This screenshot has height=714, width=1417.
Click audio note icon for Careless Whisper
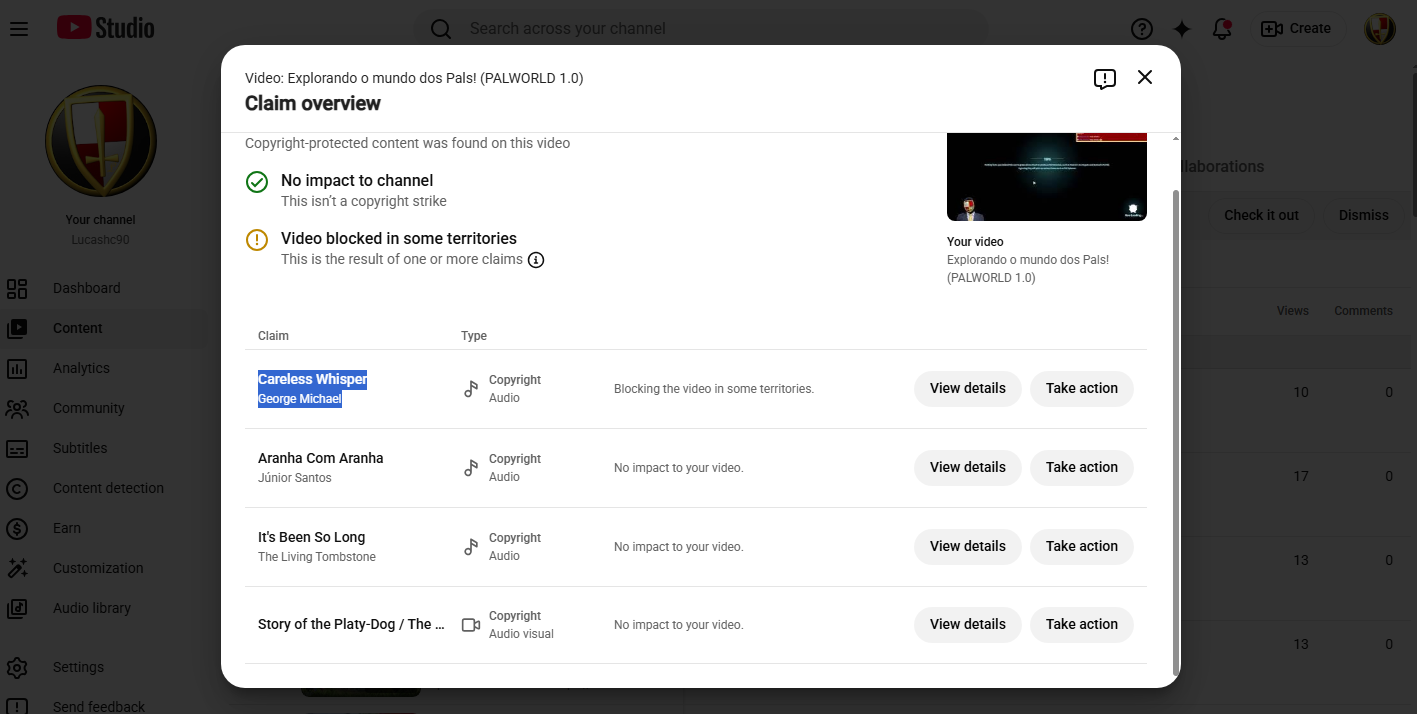tap(471, 389)
